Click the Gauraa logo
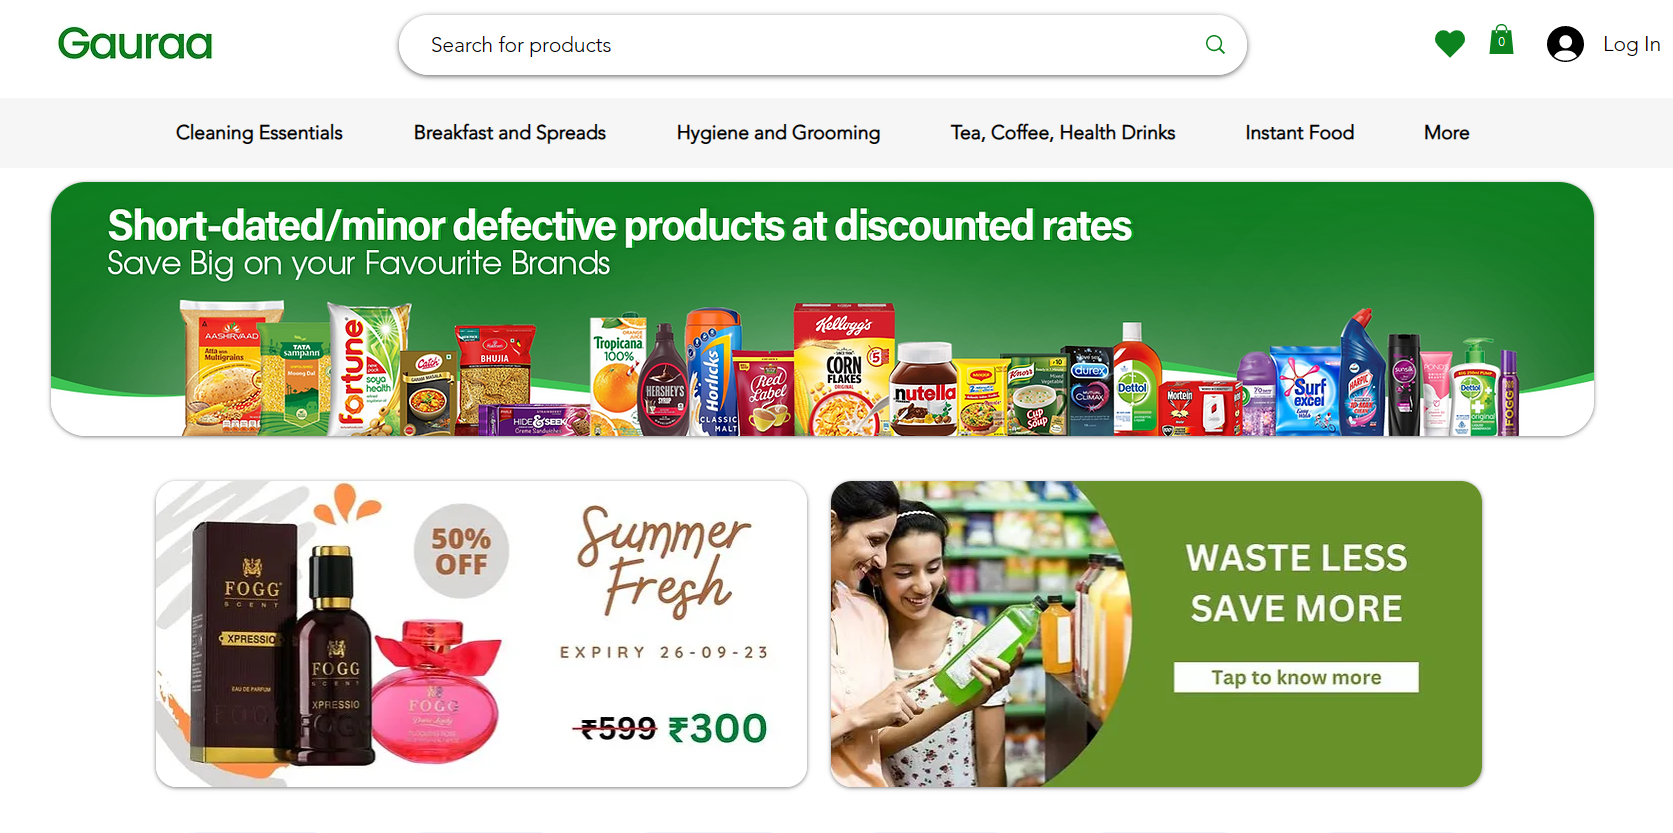The height and width of the screenshot is (833, 1673). point(135,44)
